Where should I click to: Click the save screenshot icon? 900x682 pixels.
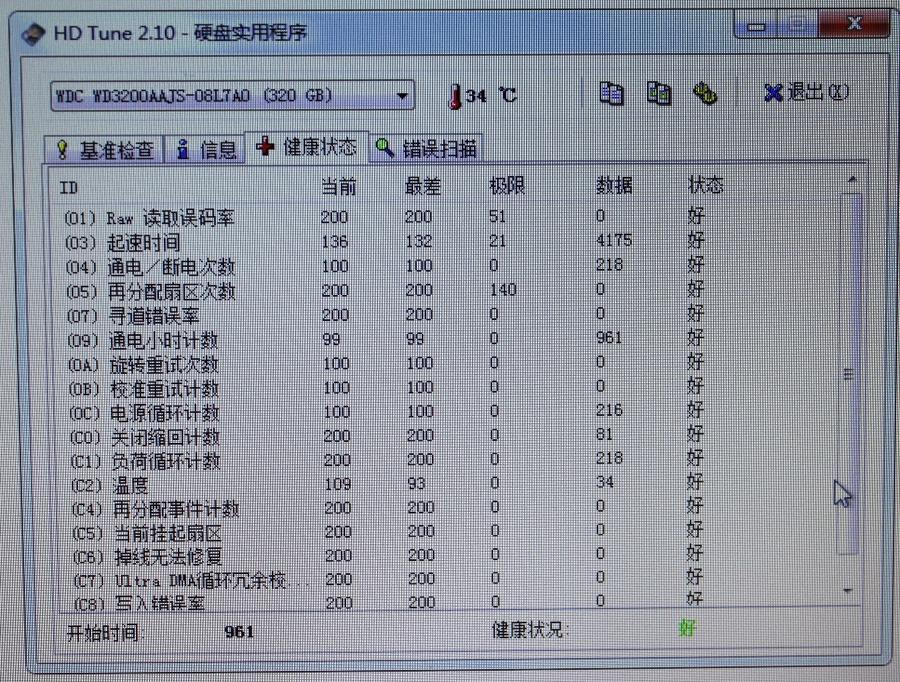[x=658, y=93]
